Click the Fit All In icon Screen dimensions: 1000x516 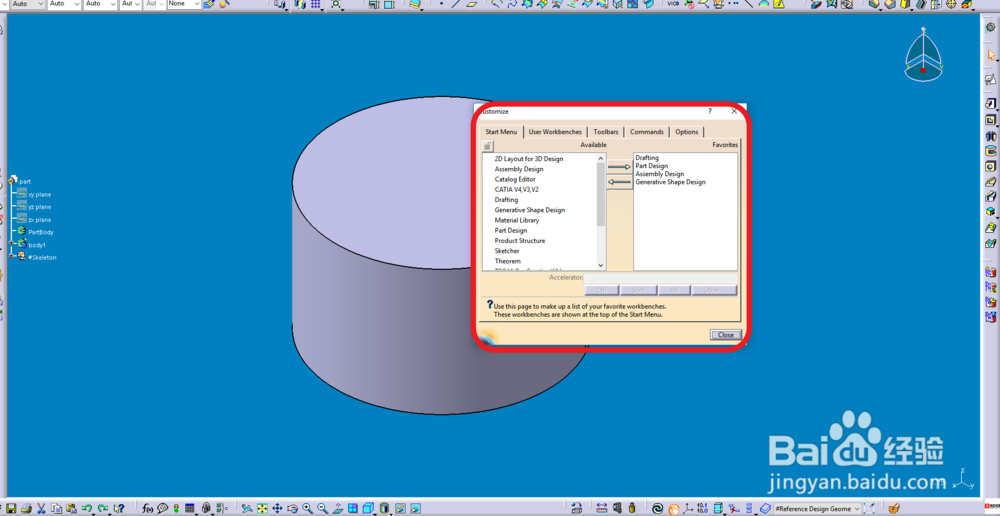click(262, 508)
